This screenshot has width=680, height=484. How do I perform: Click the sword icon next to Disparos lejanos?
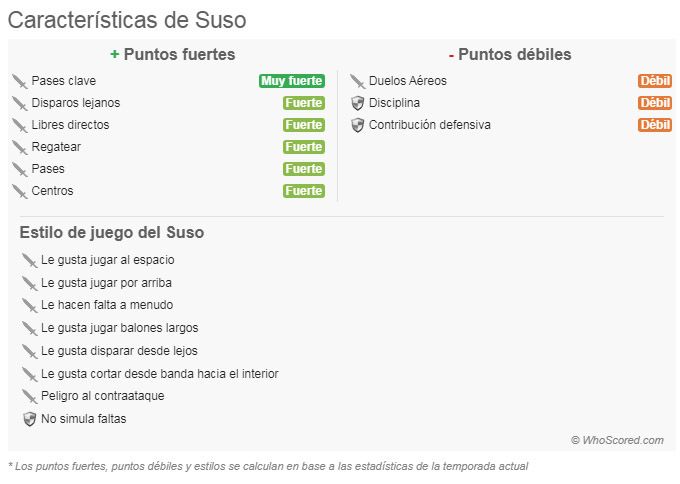tap(20, 103)
